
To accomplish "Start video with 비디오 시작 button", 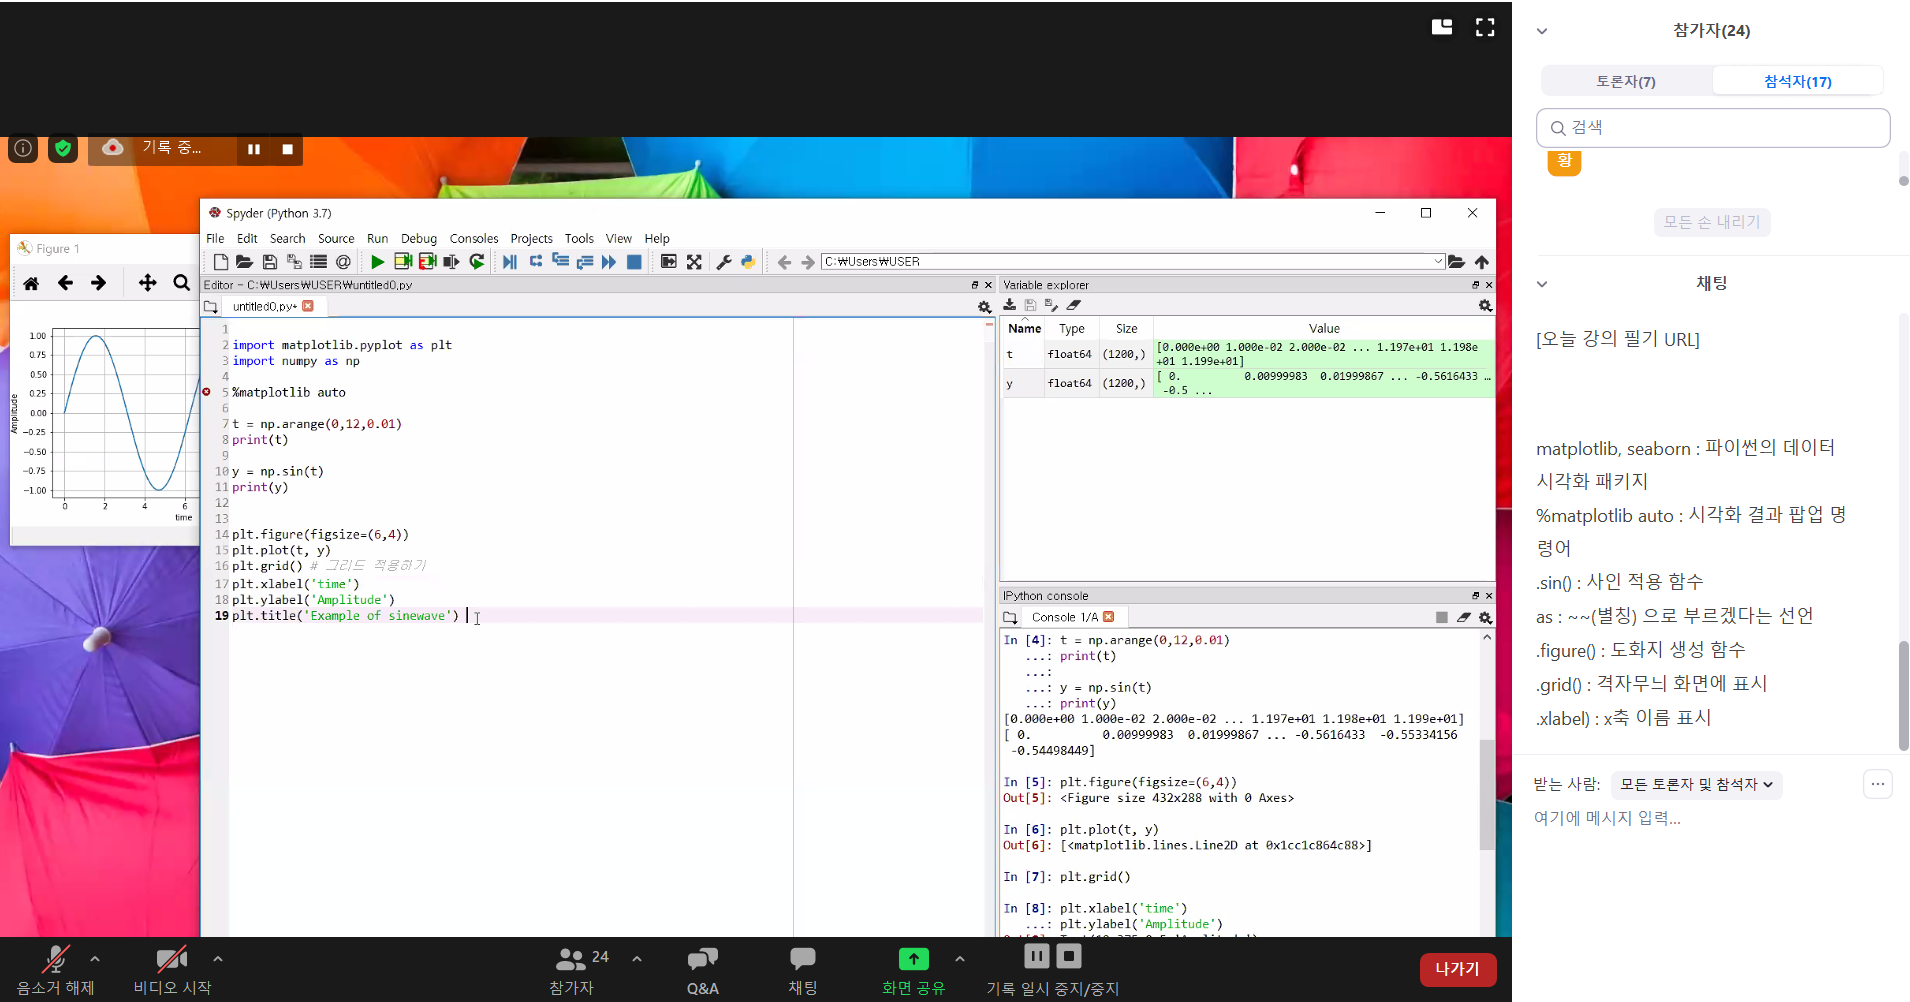I will (x=172, y=970).
